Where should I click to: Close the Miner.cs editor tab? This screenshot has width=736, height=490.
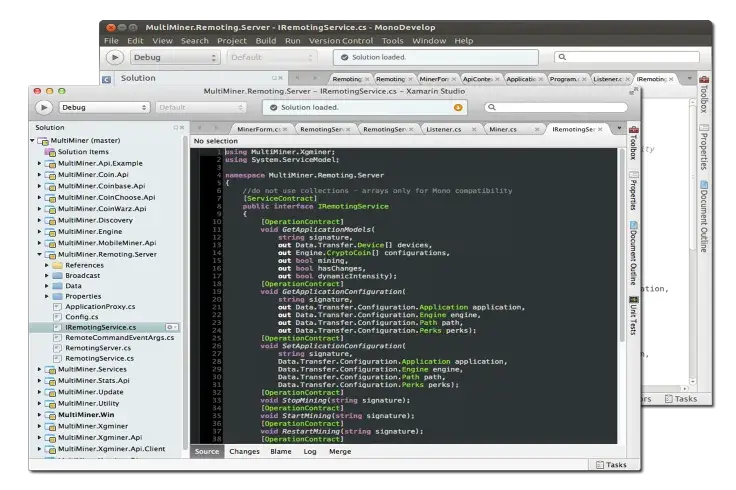point(537,130)
